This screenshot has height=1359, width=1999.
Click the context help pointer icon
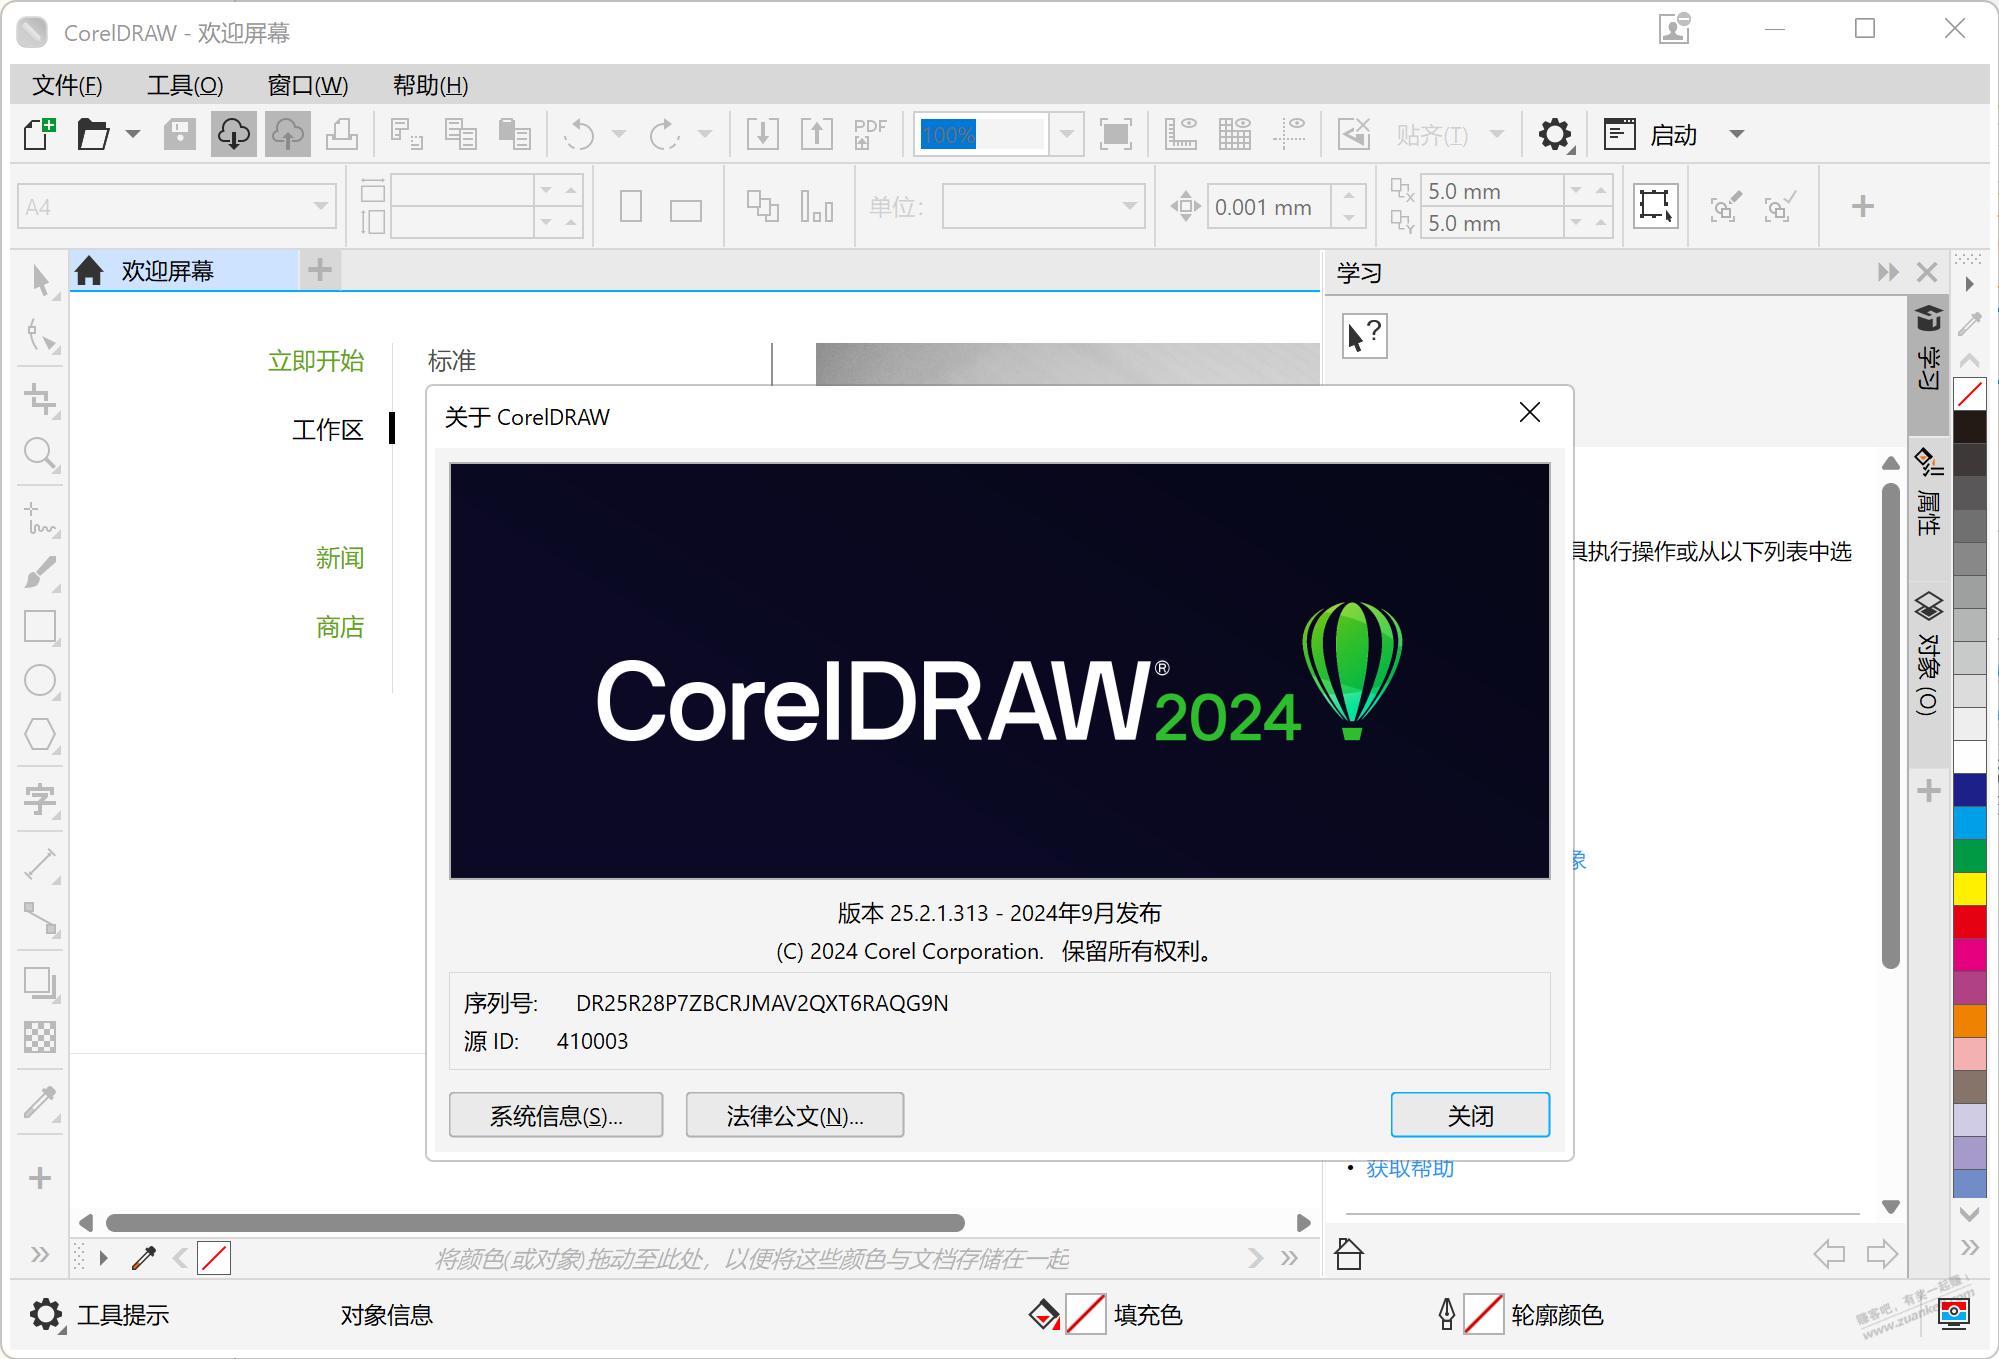coord(1364,335)
